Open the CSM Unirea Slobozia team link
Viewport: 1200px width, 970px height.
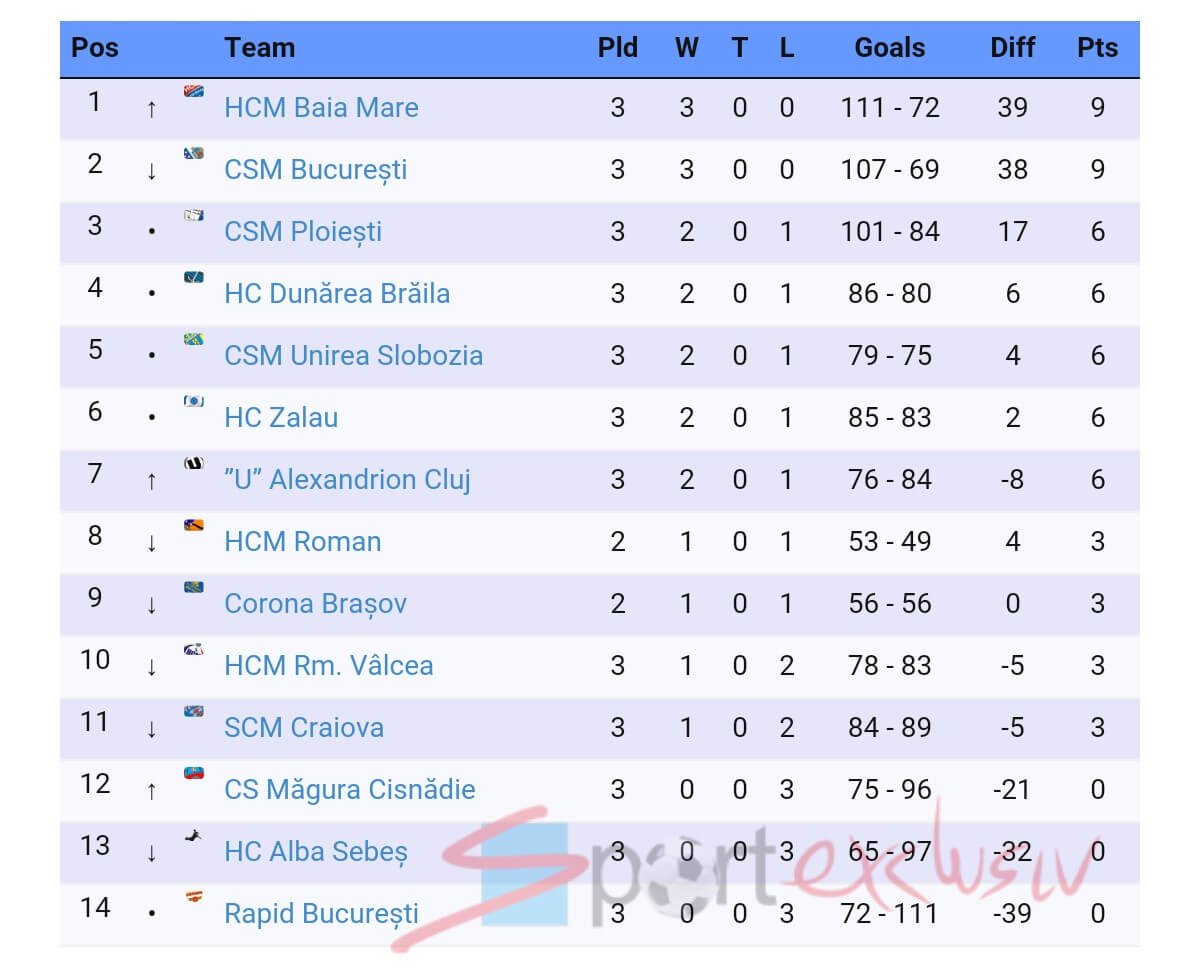(353, 356)
